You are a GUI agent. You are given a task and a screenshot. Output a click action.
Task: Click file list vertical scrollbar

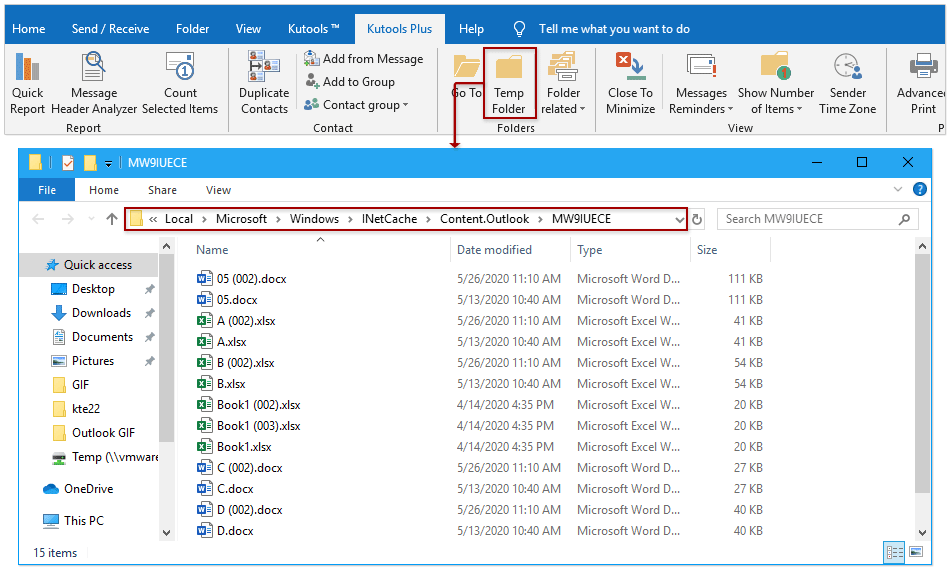click(x=922, y=374)
